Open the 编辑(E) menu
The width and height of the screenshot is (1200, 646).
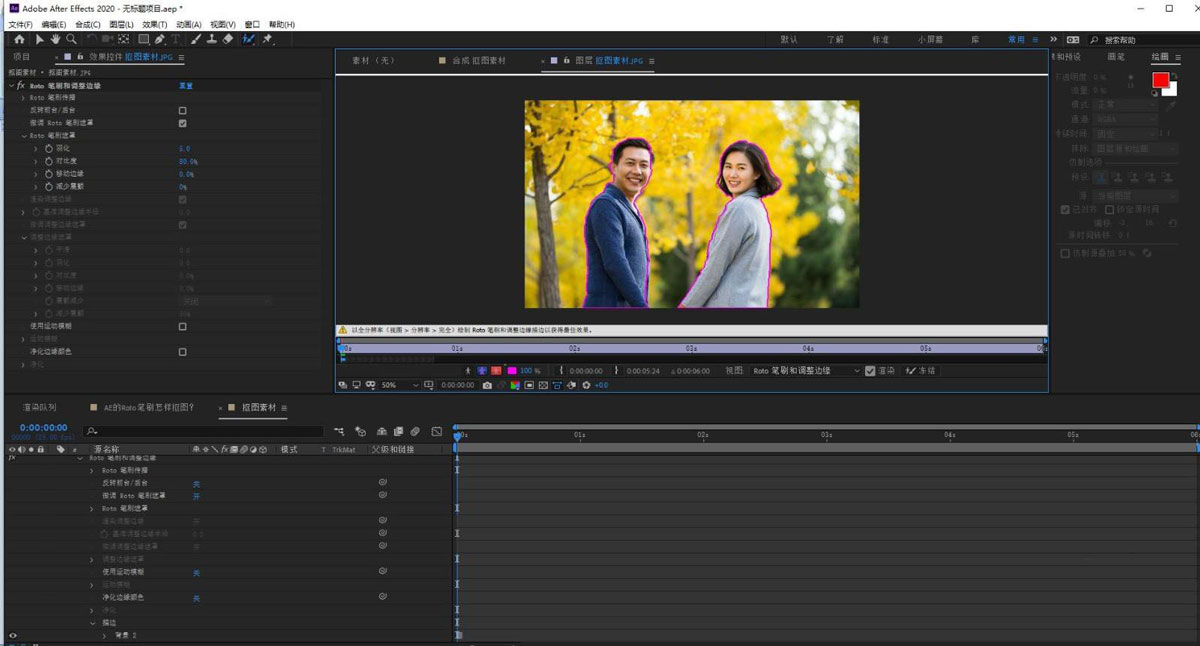[x=54, y=24]
